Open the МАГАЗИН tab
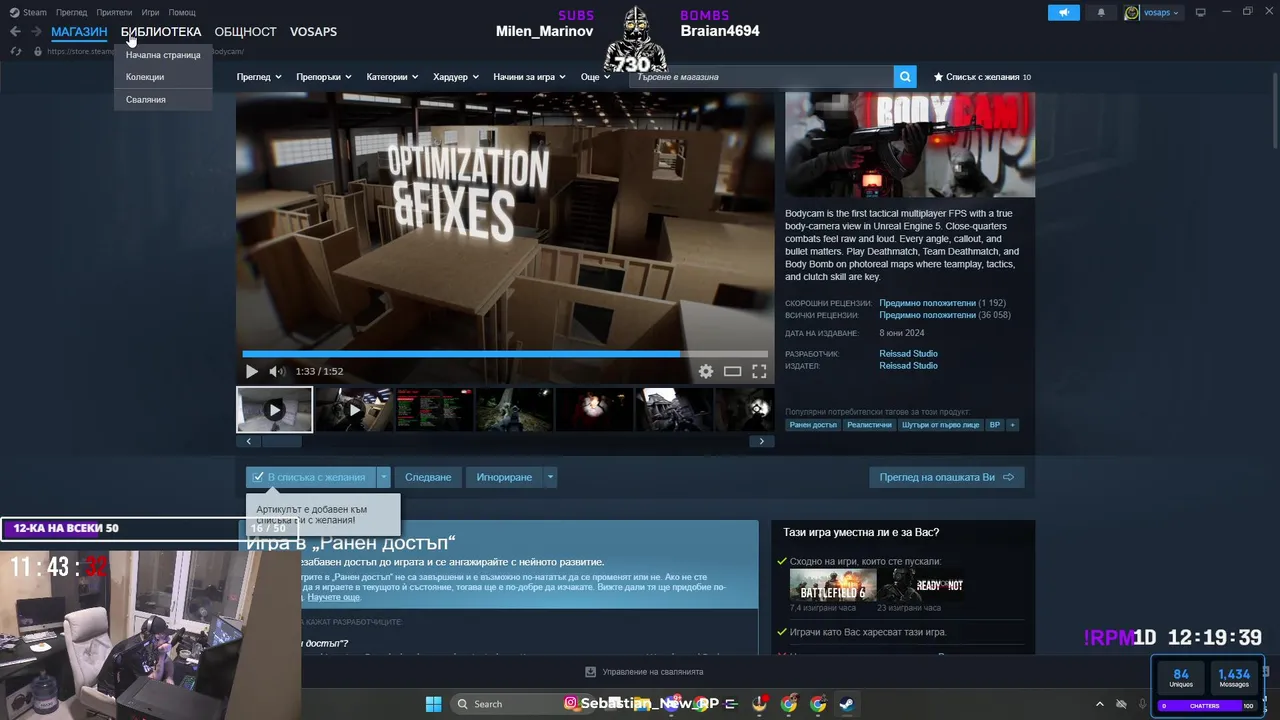1280x720 pixels. tap(79, 32)
